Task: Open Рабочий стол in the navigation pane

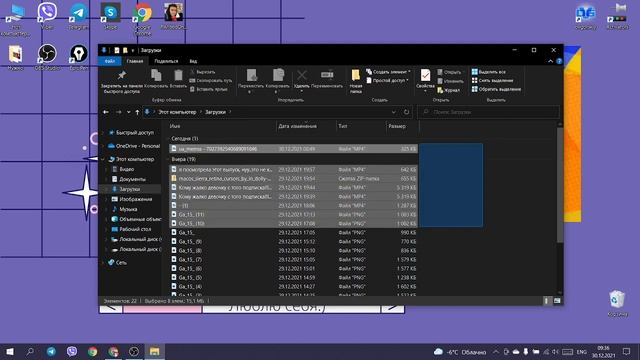Action: point(135,229)
